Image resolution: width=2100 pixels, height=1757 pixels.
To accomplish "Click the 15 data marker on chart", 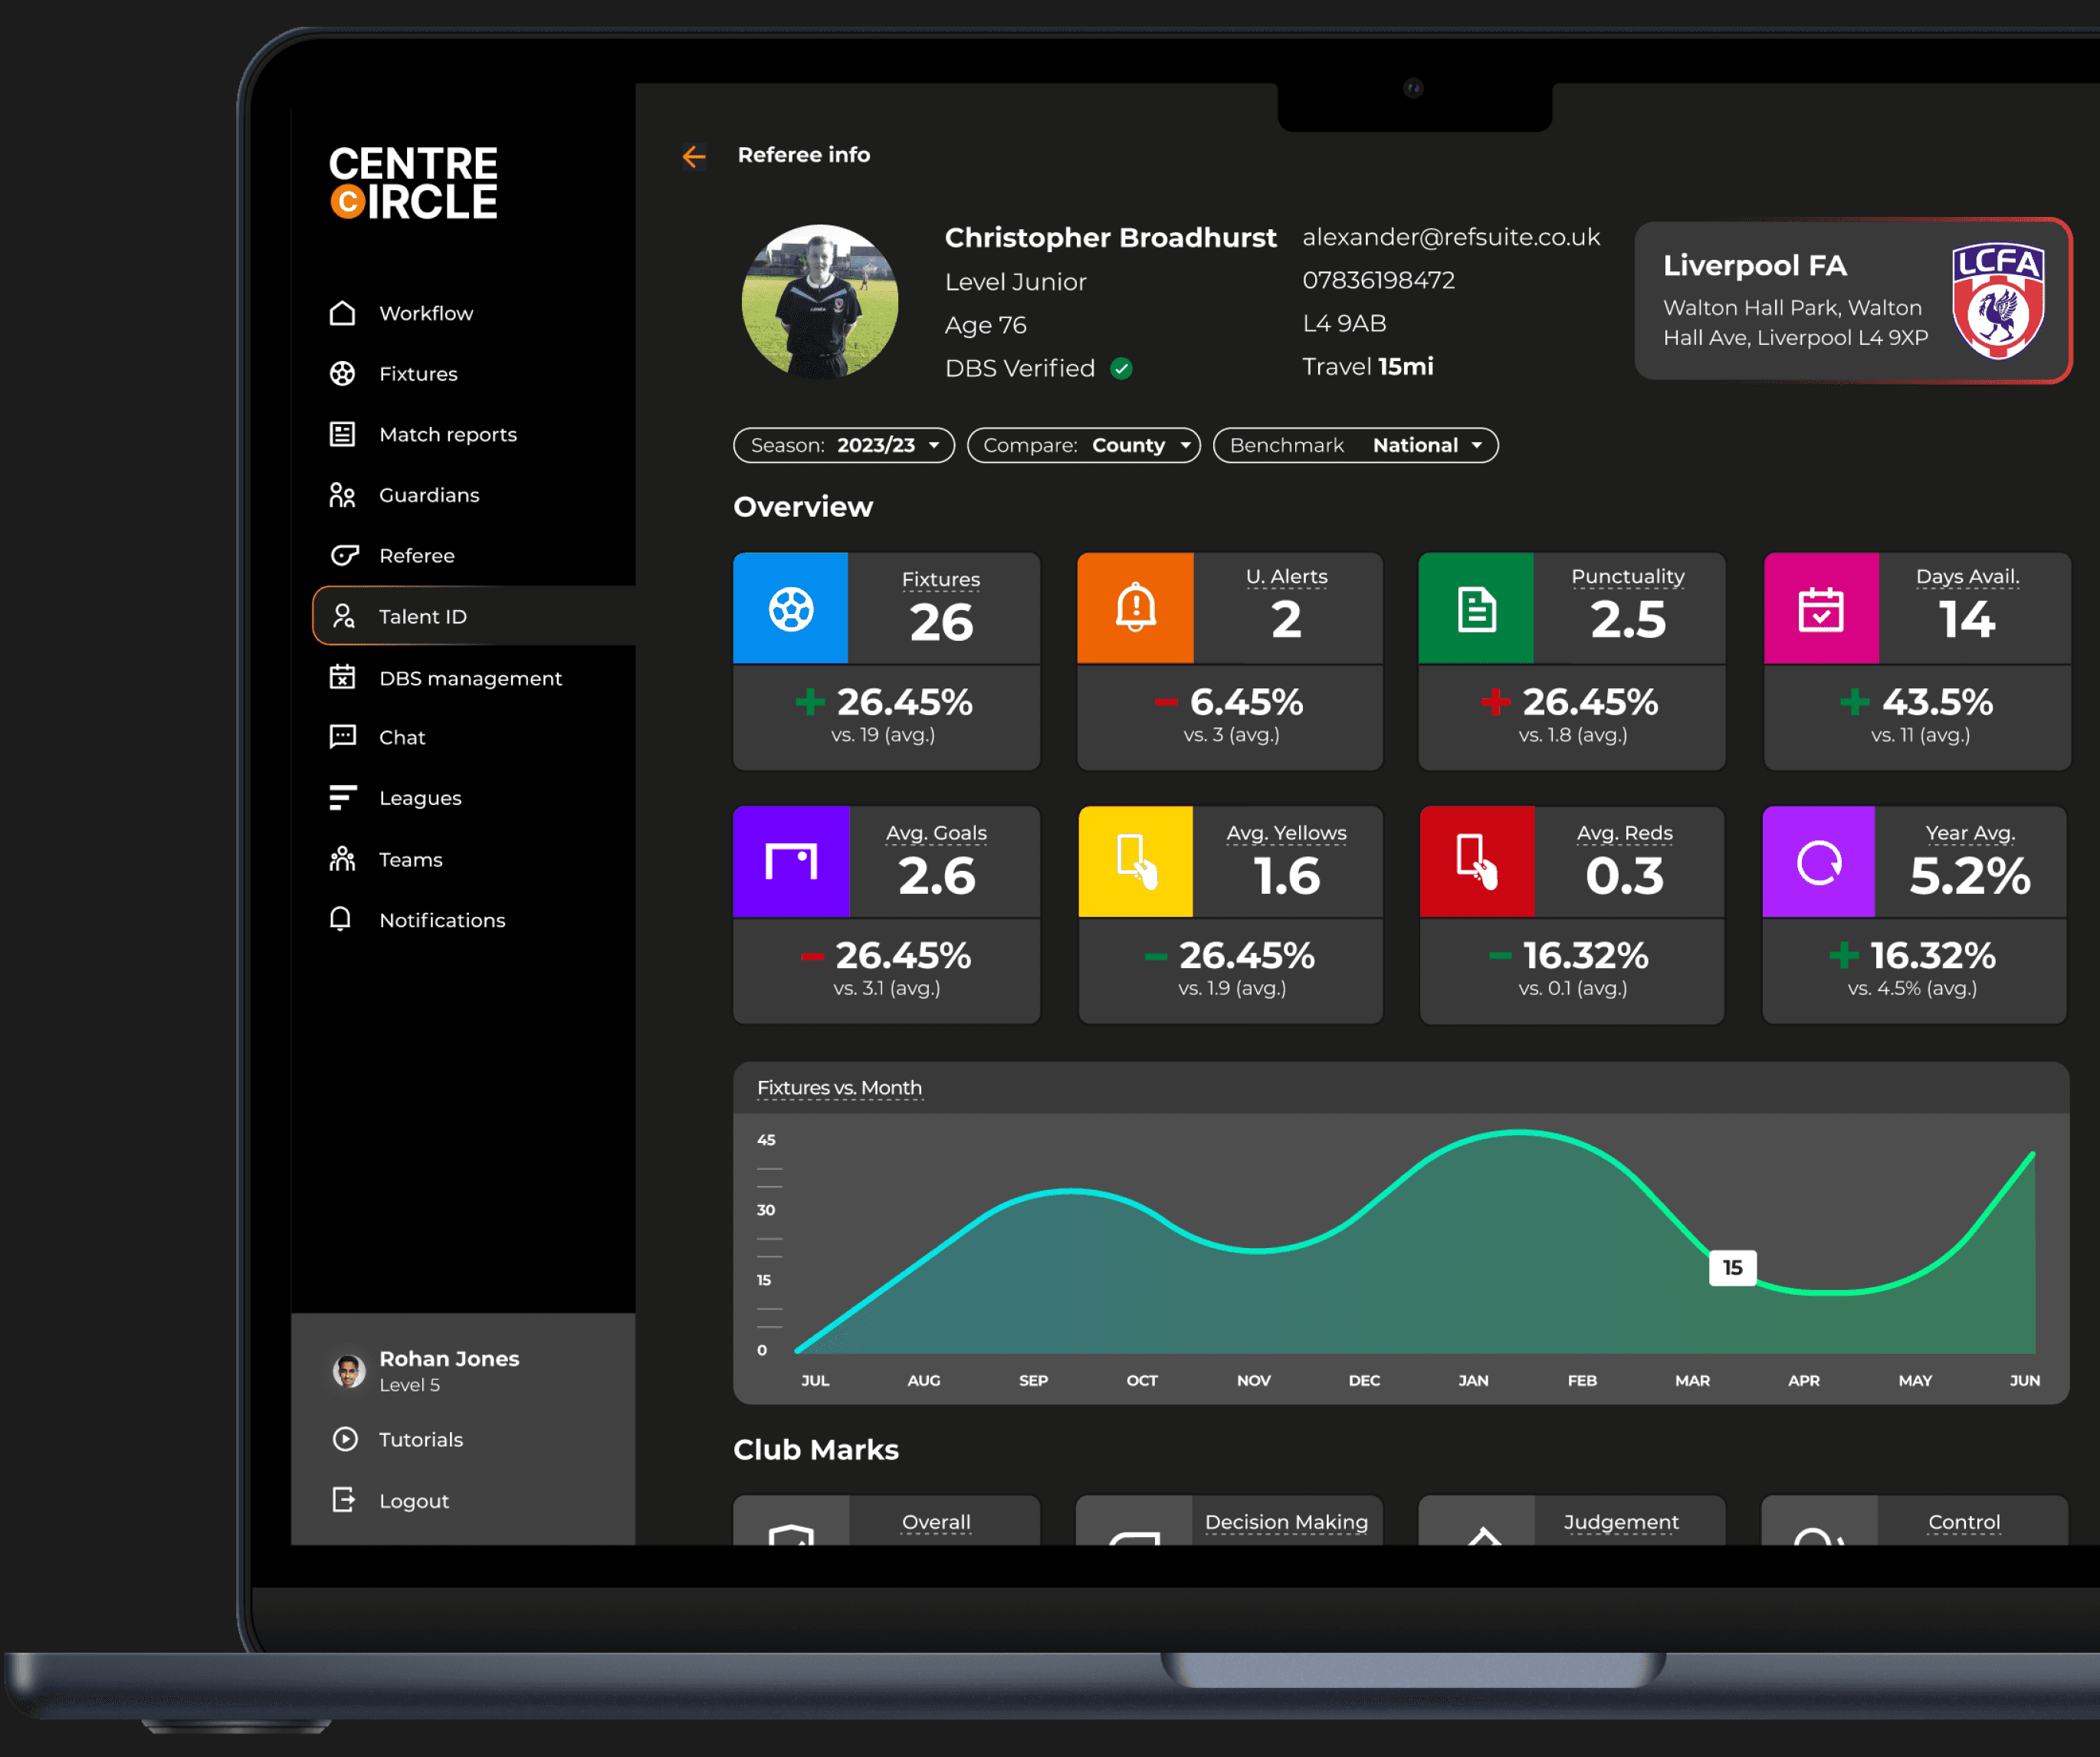I will coord(1732,1268).
